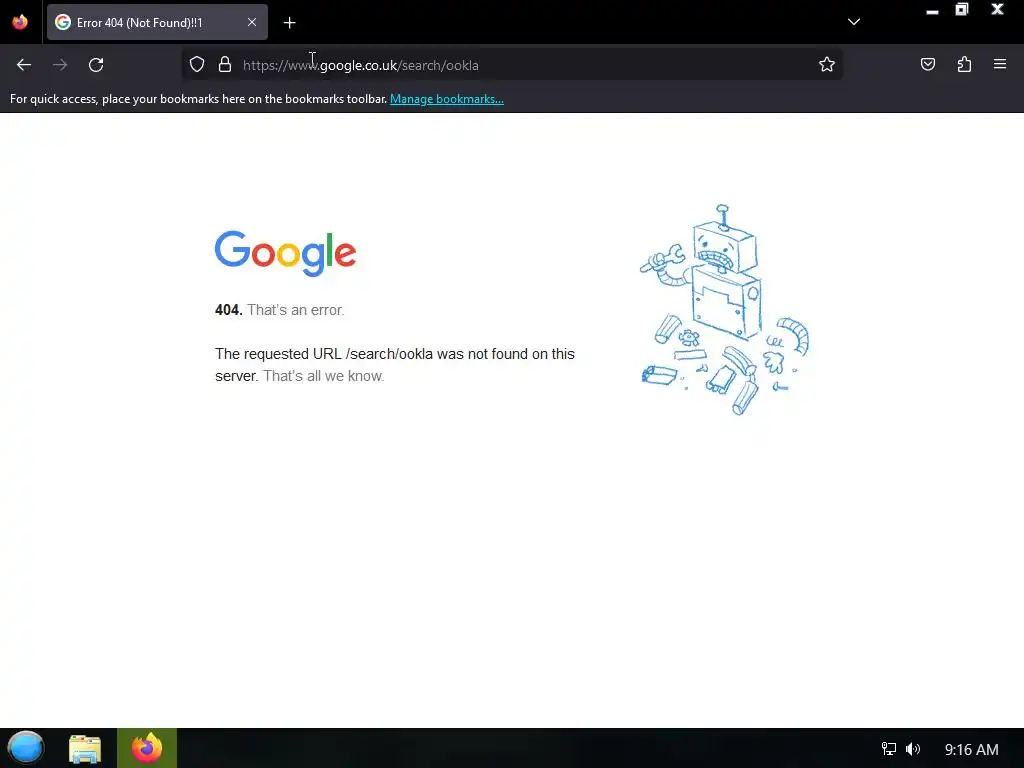Select the Error 404 (Not Found) tab
The width and height of the screenshot is (1024, 768).
[x=157, y=22]
